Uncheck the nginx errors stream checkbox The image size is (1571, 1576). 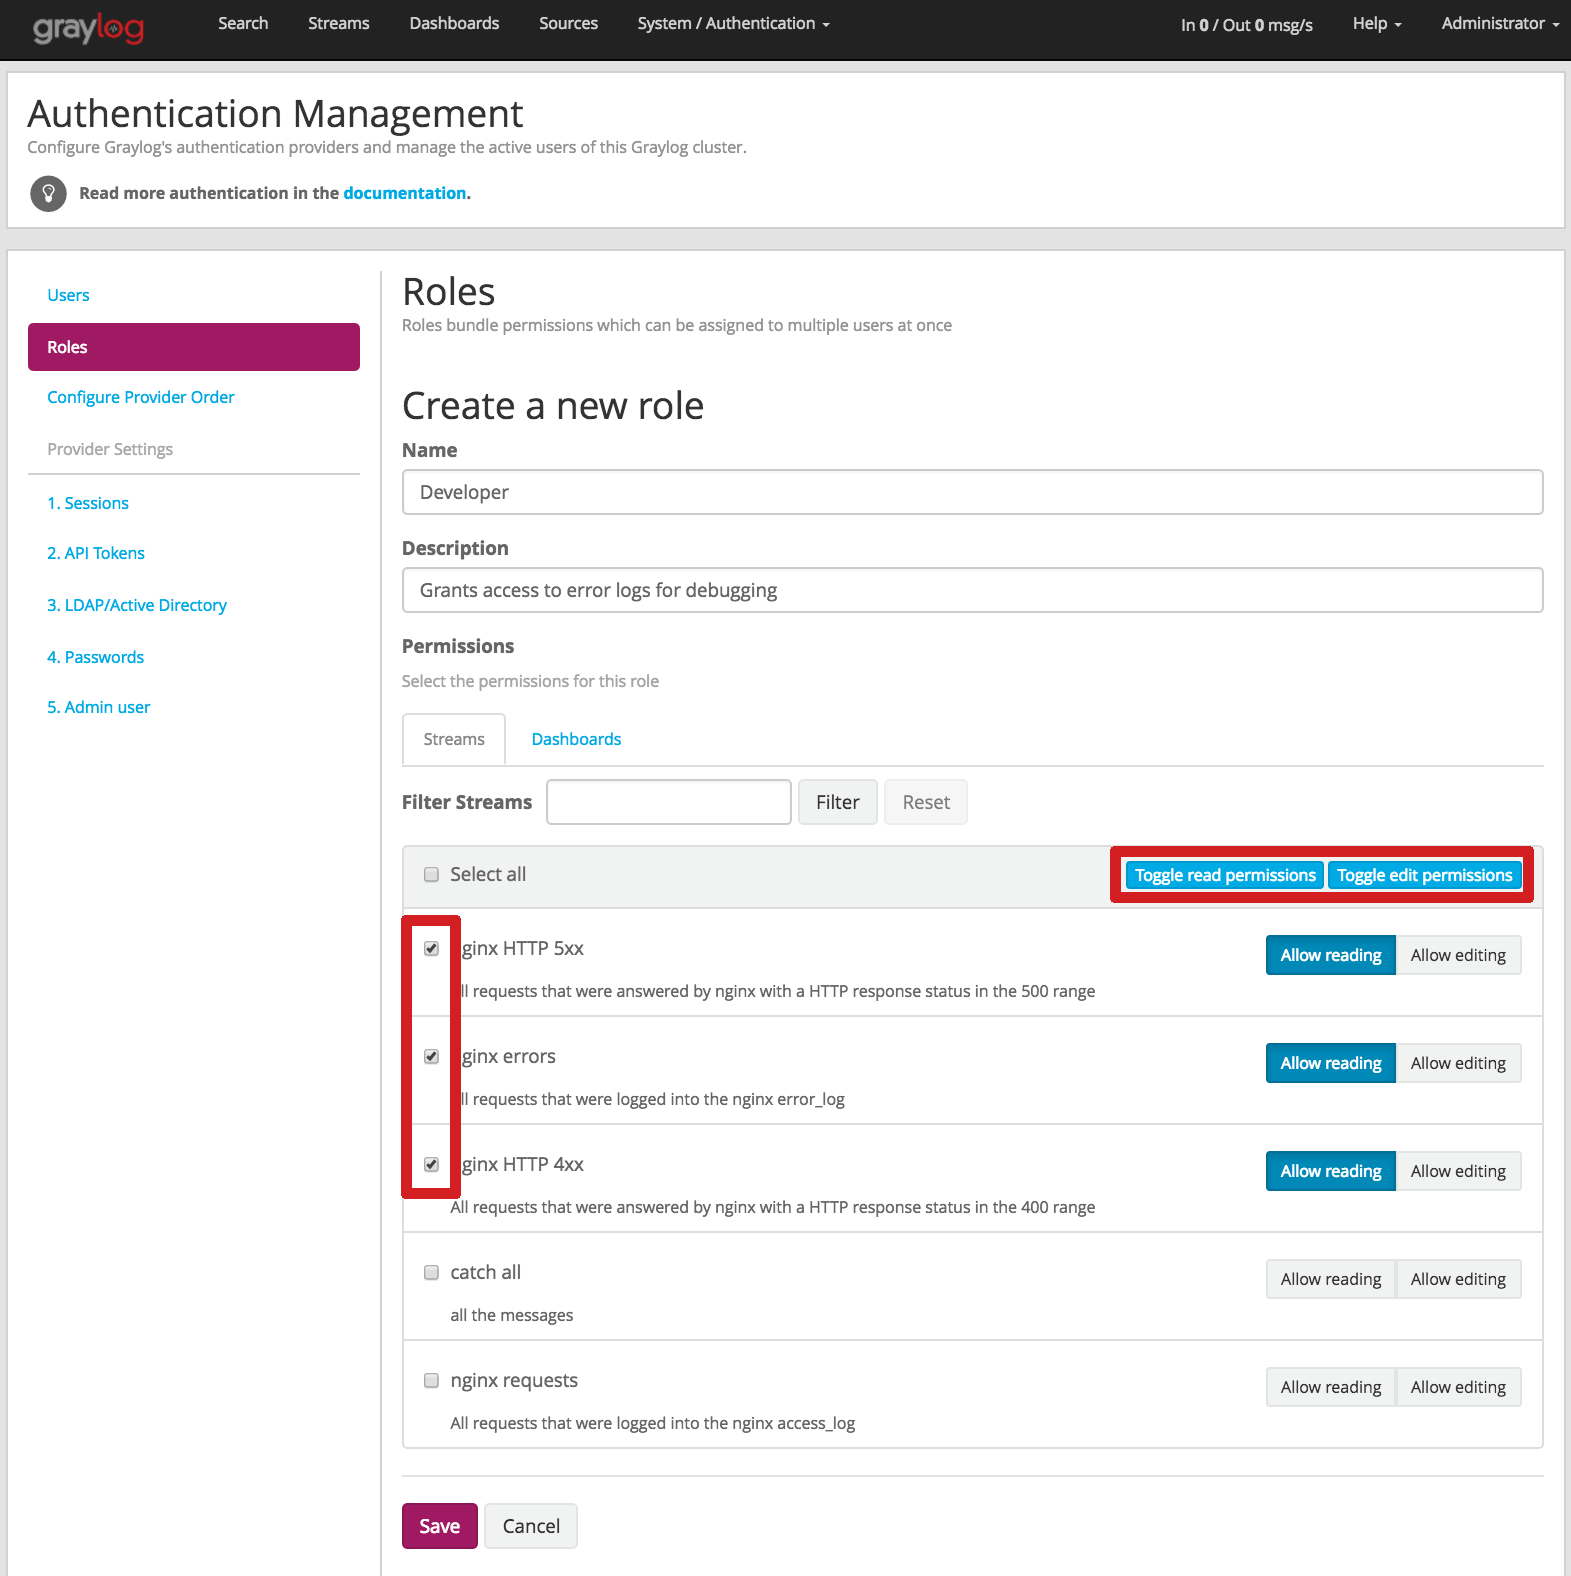pyautogui.click(x=431, y=1057)
